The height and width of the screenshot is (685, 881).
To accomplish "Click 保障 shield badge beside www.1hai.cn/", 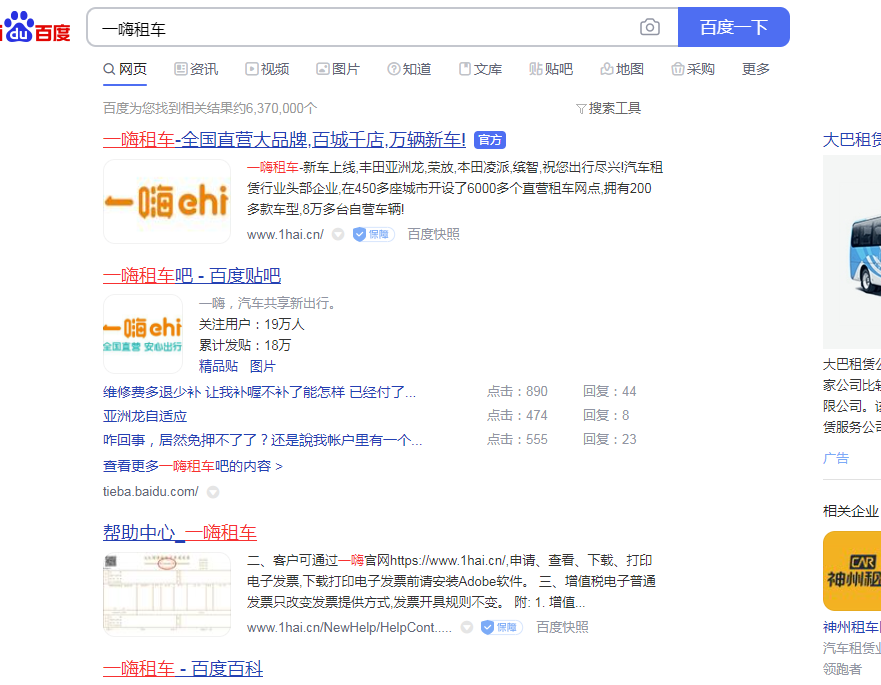I will pyautogui.click(x=373, y=234).
